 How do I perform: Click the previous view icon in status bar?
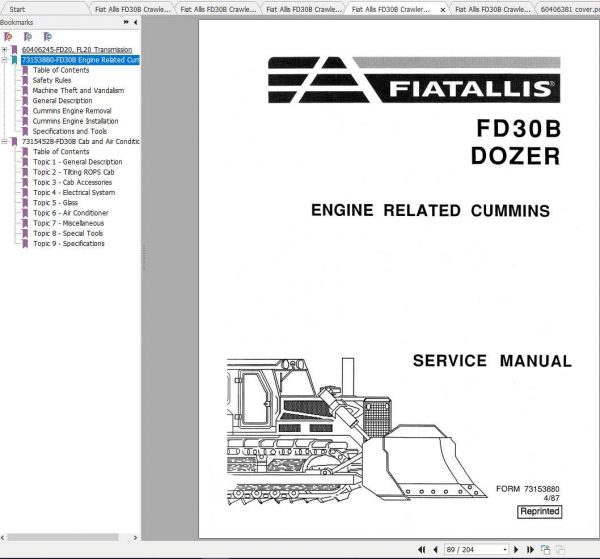(545, 549)
